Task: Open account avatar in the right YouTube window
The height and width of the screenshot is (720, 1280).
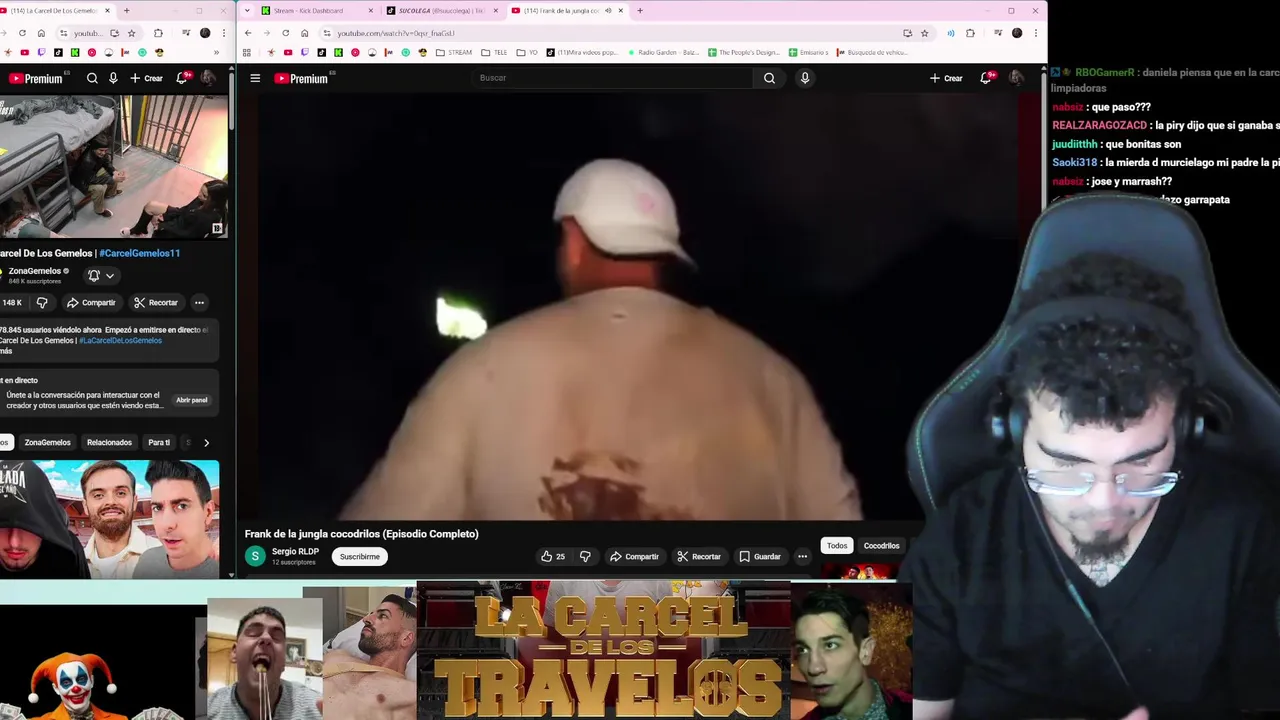Action: (x=1016, y=78)
